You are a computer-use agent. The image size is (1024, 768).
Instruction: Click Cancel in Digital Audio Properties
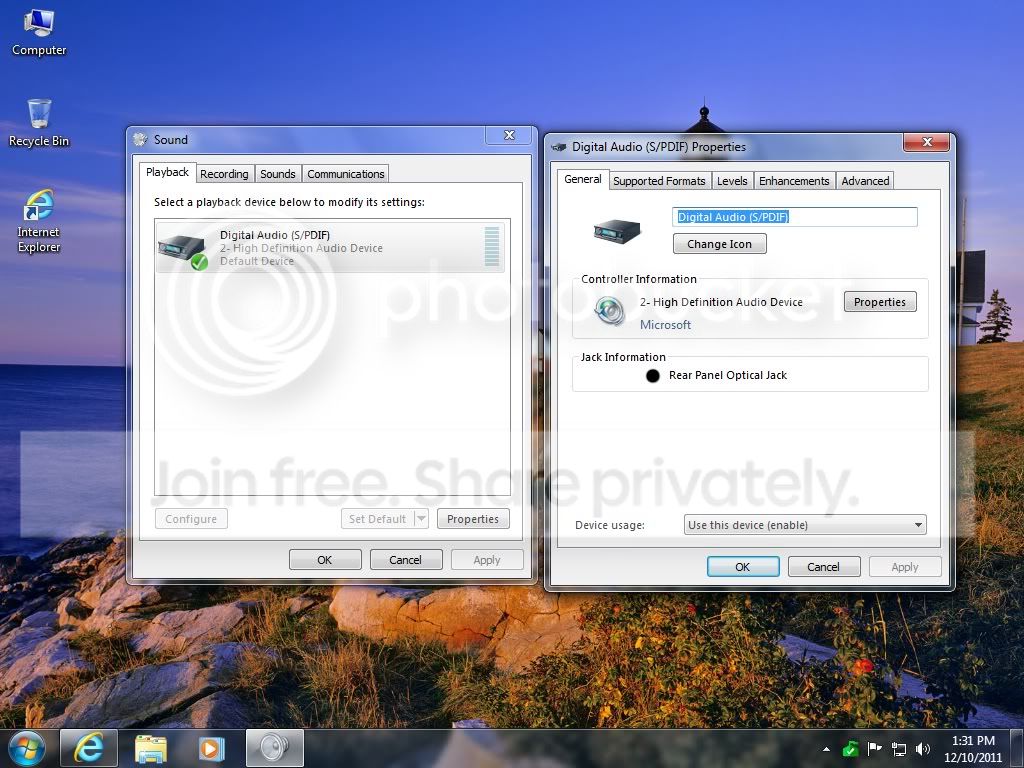(824, 567)
